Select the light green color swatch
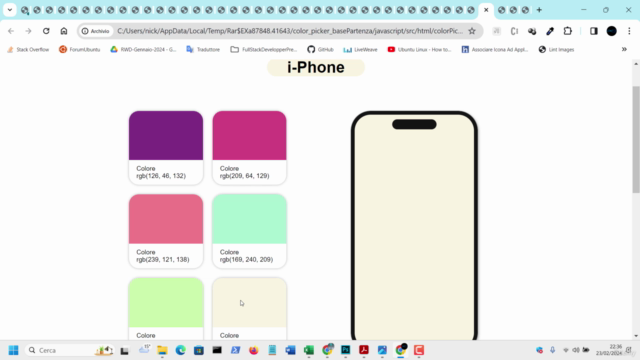This screenshot has width=640, height=360. coord(166,303)
